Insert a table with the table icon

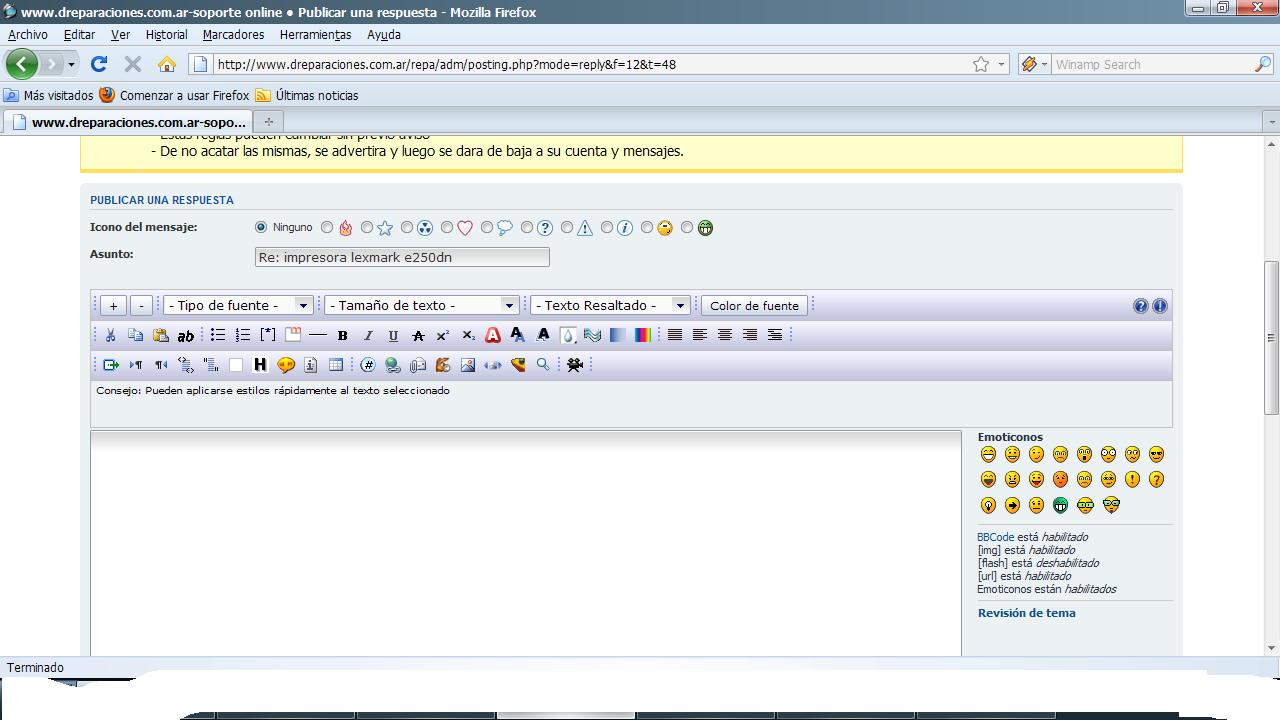coord(336,366)
